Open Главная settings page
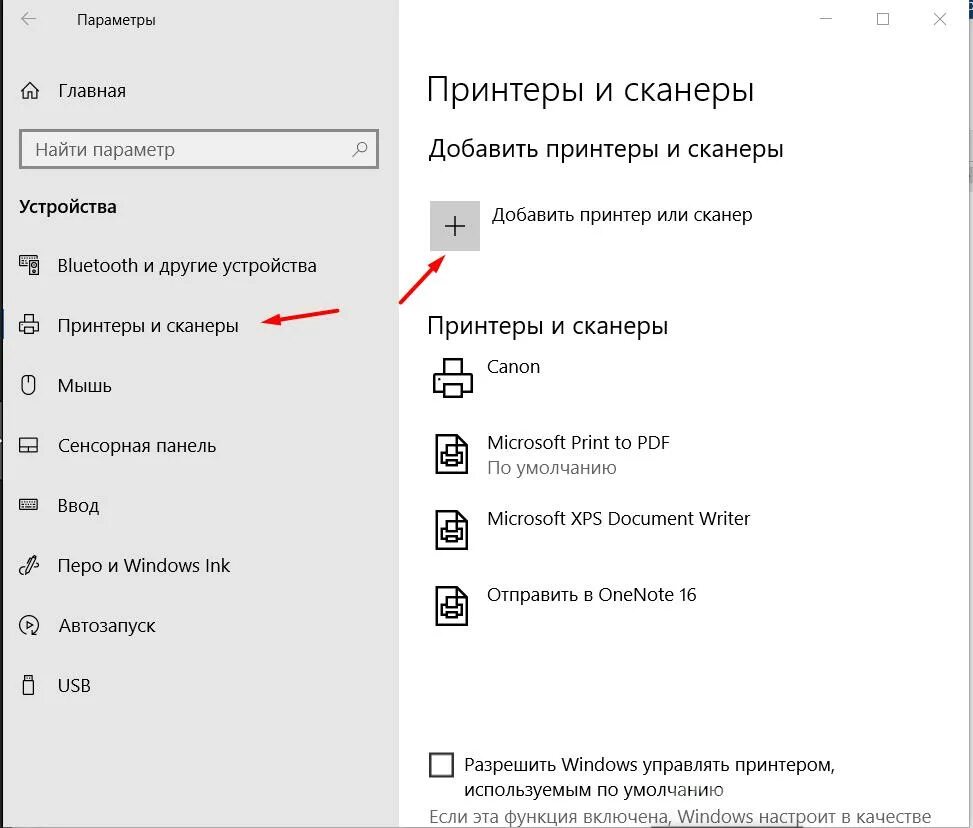Image resolution: width=973 pixels, height=828 pixels. (x=92, y=91)
